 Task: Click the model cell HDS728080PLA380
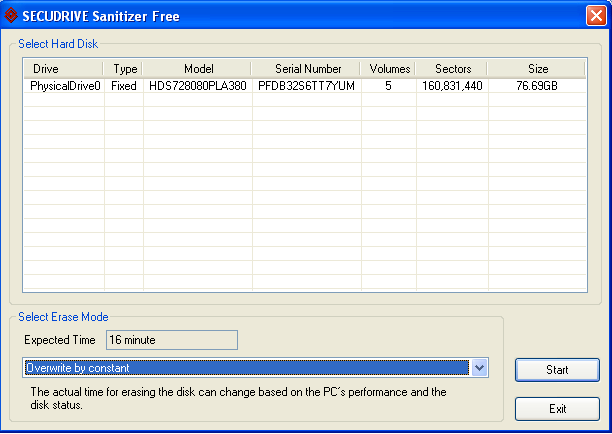click(198, 86)
